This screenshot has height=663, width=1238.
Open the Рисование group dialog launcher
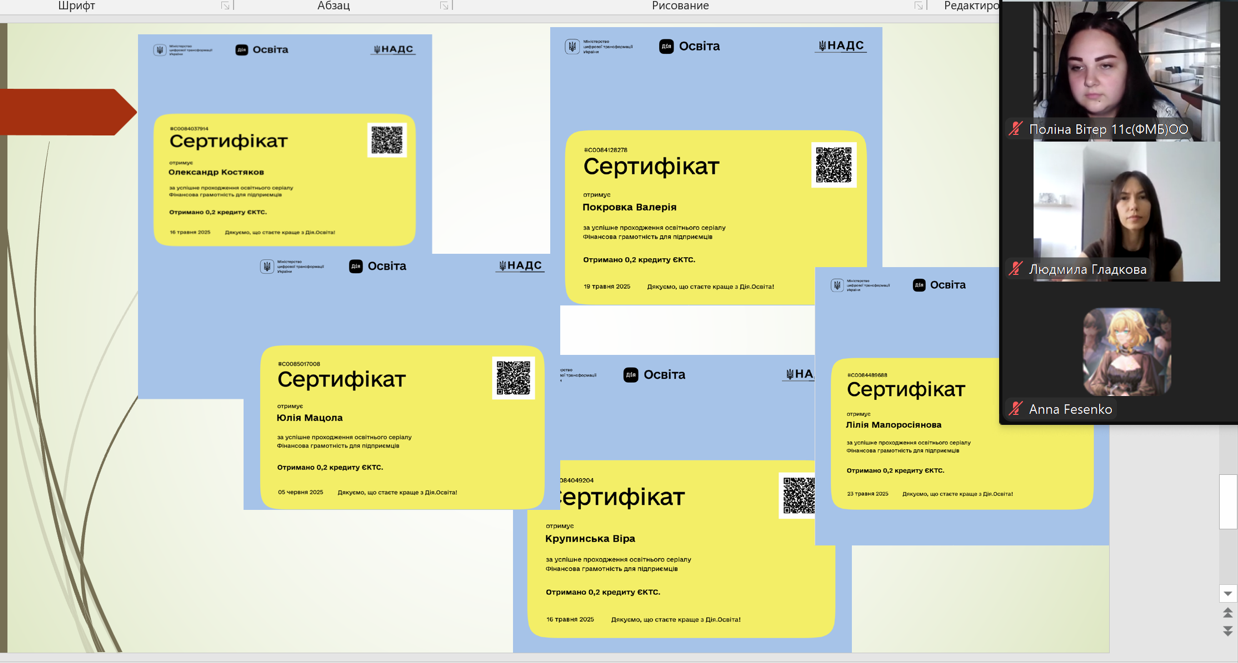[918, 6]
